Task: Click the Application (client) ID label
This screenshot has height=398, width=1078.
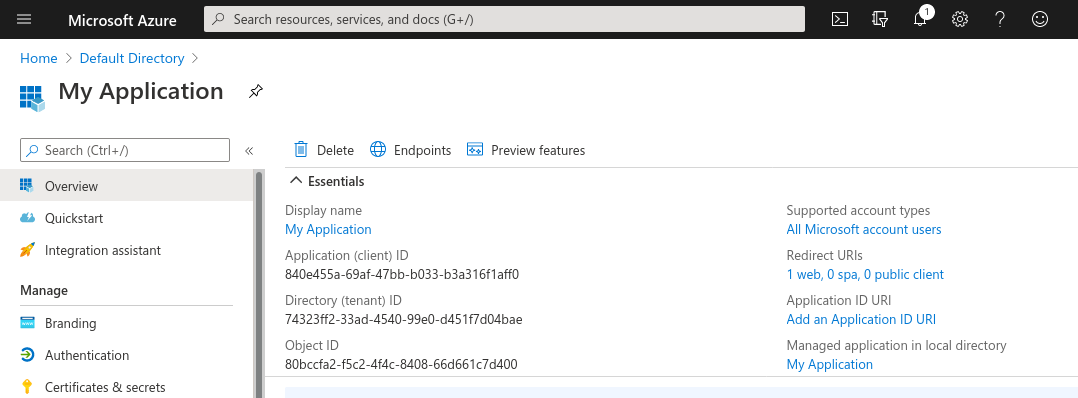Action: click(346, 255)
